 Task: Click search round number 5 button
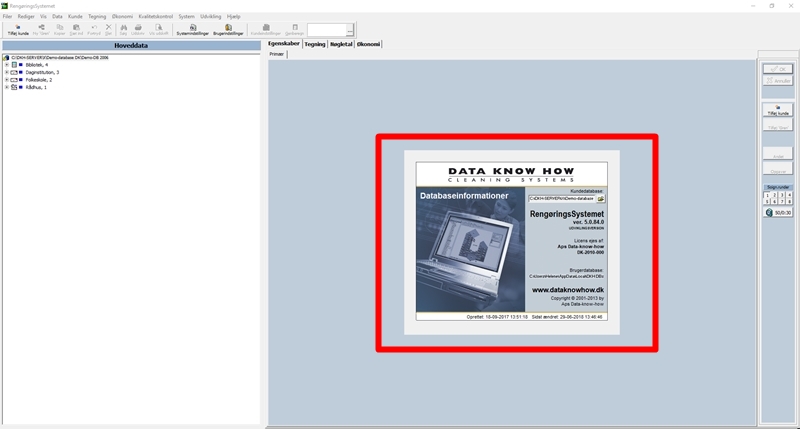pos(767,201)
